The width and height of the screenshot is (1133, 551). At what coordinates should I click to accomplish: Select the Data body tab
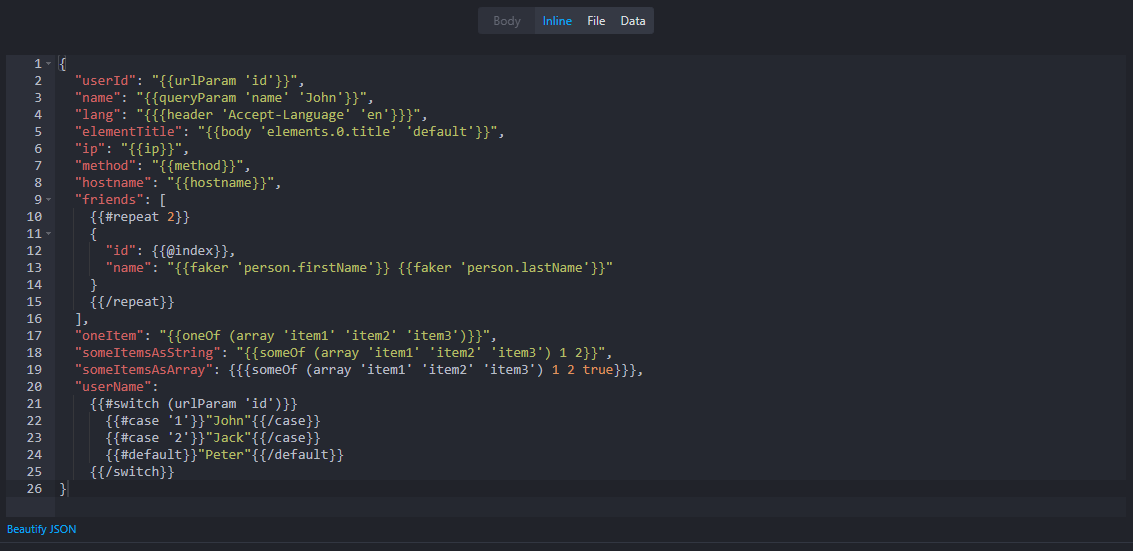pos(633,21)
